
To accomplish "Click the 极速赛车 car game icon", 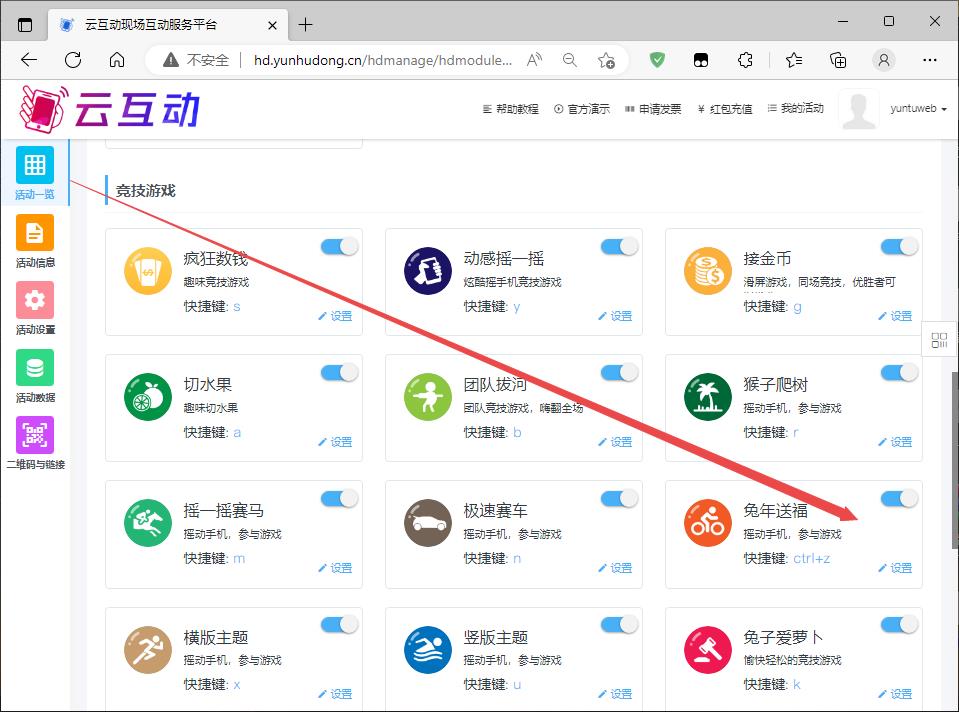I will tap(428, 523).
